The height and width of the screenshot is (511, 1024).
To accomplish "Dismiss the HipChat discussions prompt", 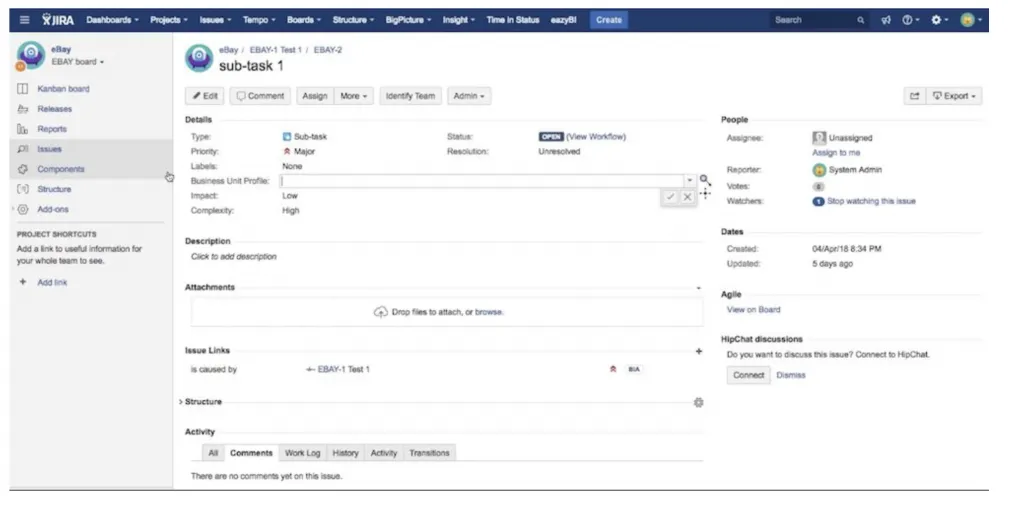I will [x=791, y=376].
